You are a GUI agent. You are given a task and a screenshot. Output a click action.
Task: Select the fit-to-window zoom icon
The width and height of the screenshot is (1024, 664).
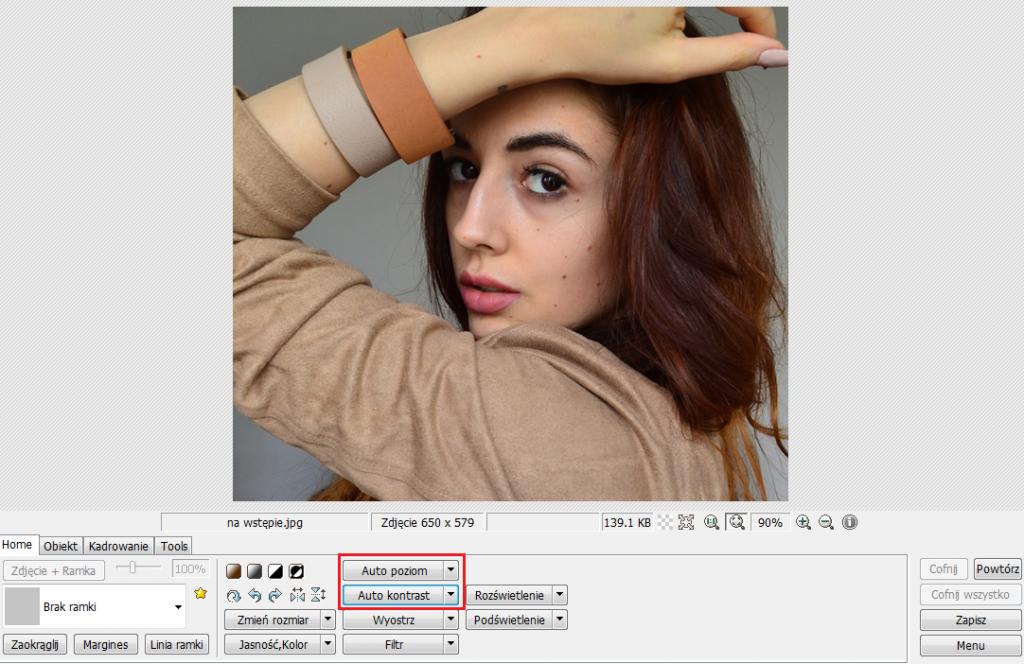(x=737, y=522)
